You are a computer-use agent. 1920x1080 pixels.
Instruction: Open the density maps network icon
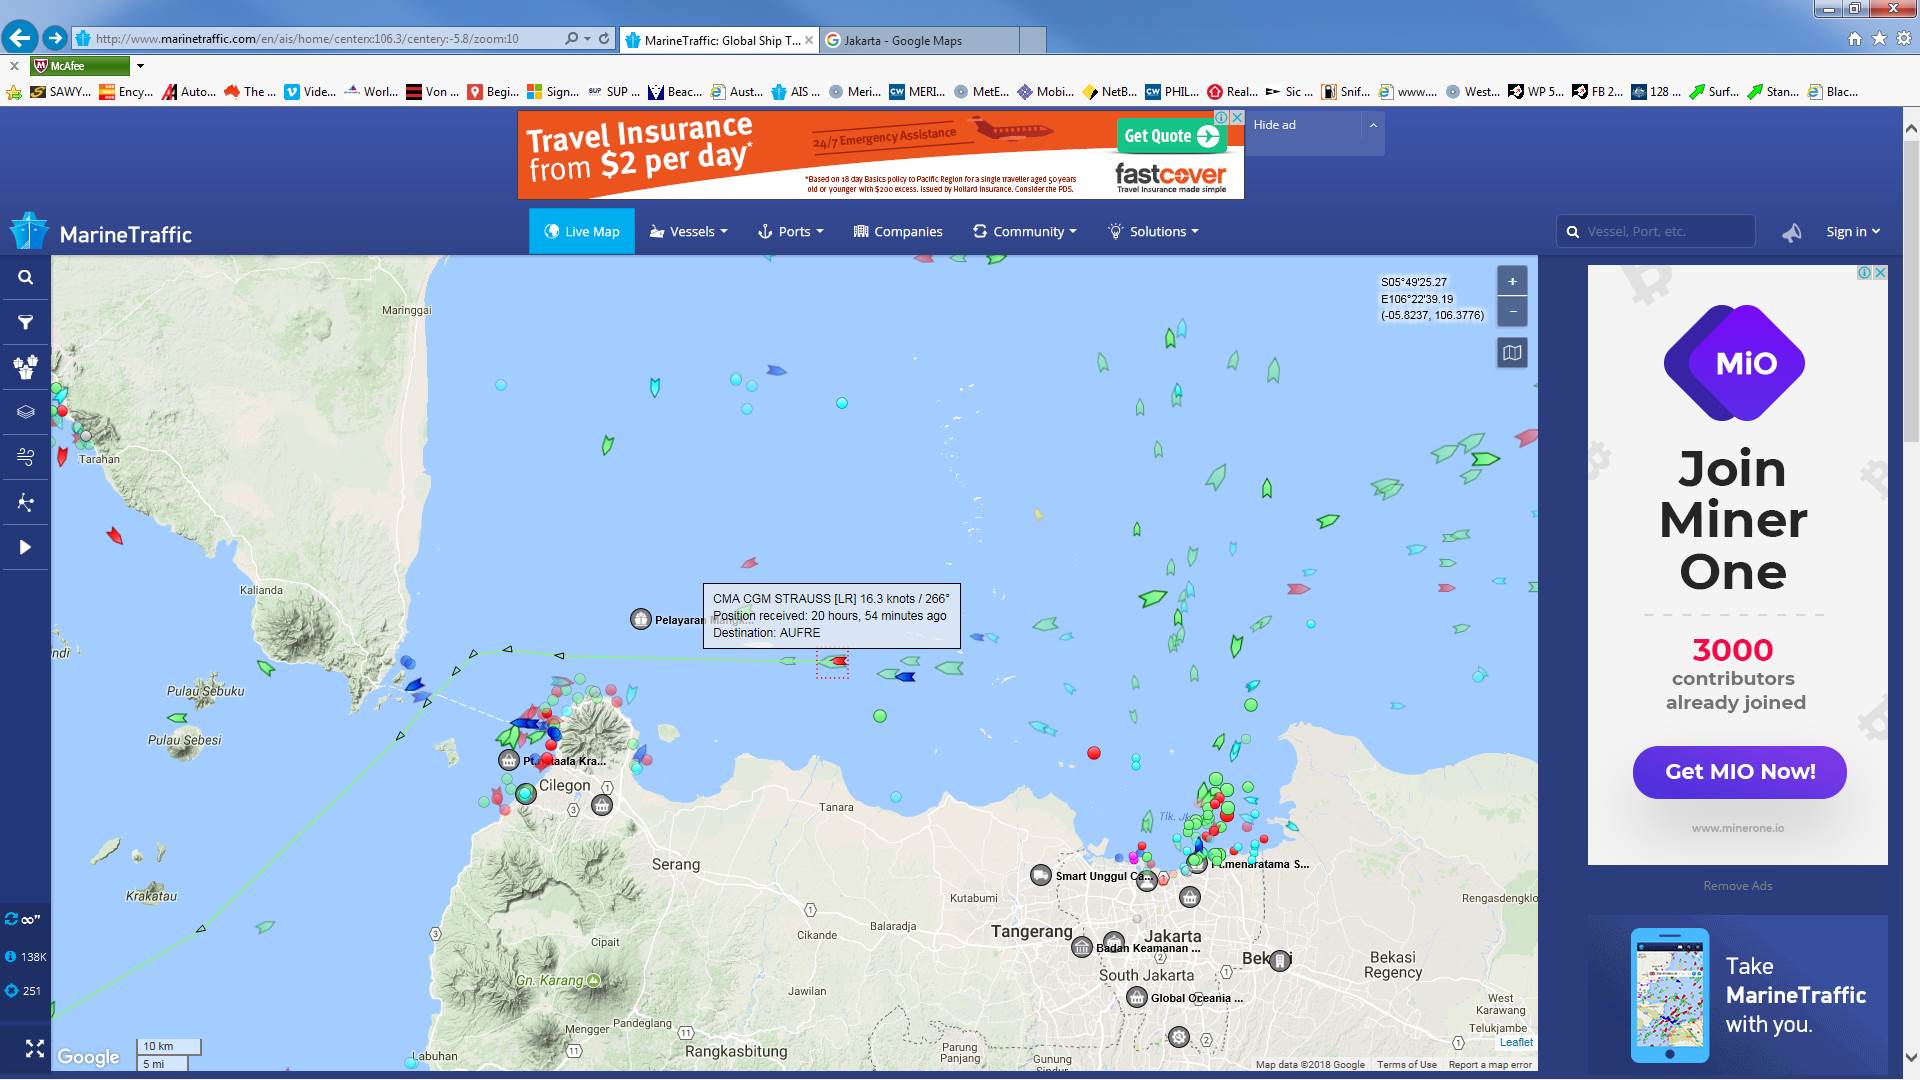26,502
